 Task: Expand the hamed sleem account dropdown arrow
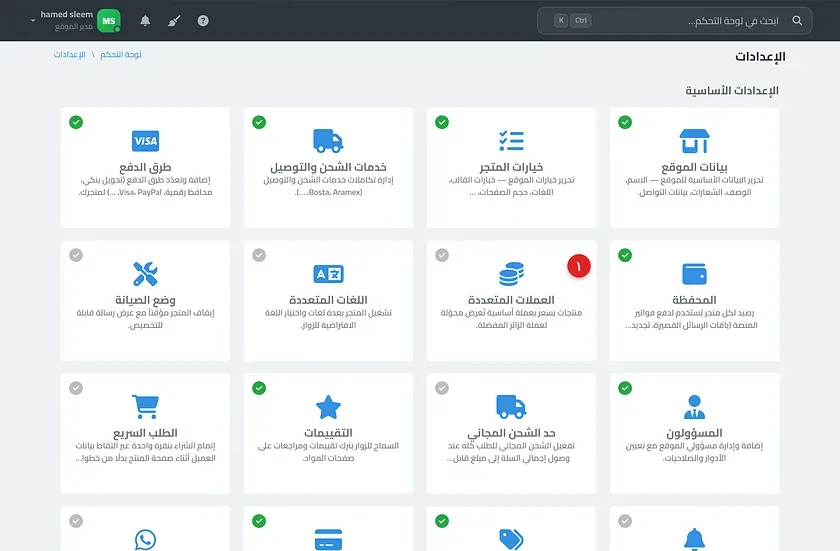click(33, 21)
